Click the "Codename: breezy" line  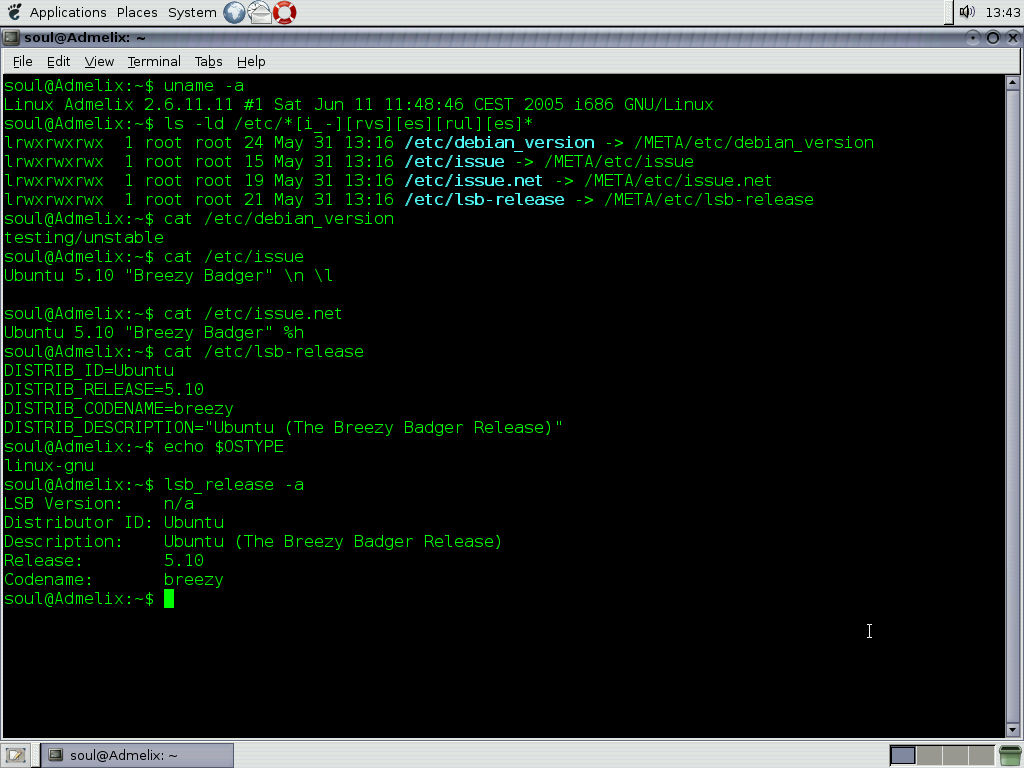[114, 579]
